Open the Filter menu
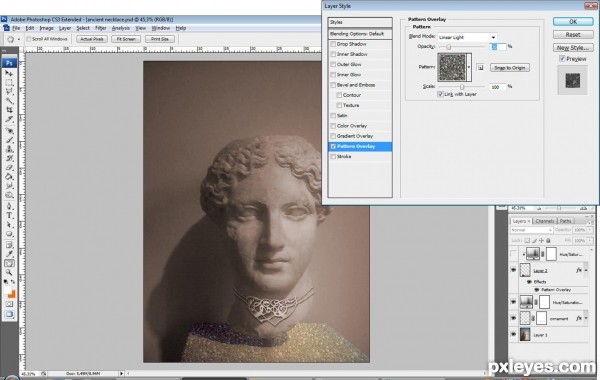This screenshot has height=380, width=600. 100,28
